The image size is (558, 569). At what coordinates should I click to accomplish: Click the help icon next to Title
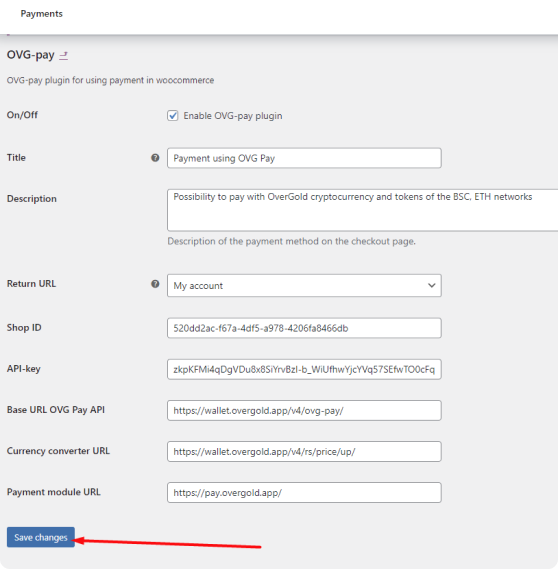click(155, 158)
